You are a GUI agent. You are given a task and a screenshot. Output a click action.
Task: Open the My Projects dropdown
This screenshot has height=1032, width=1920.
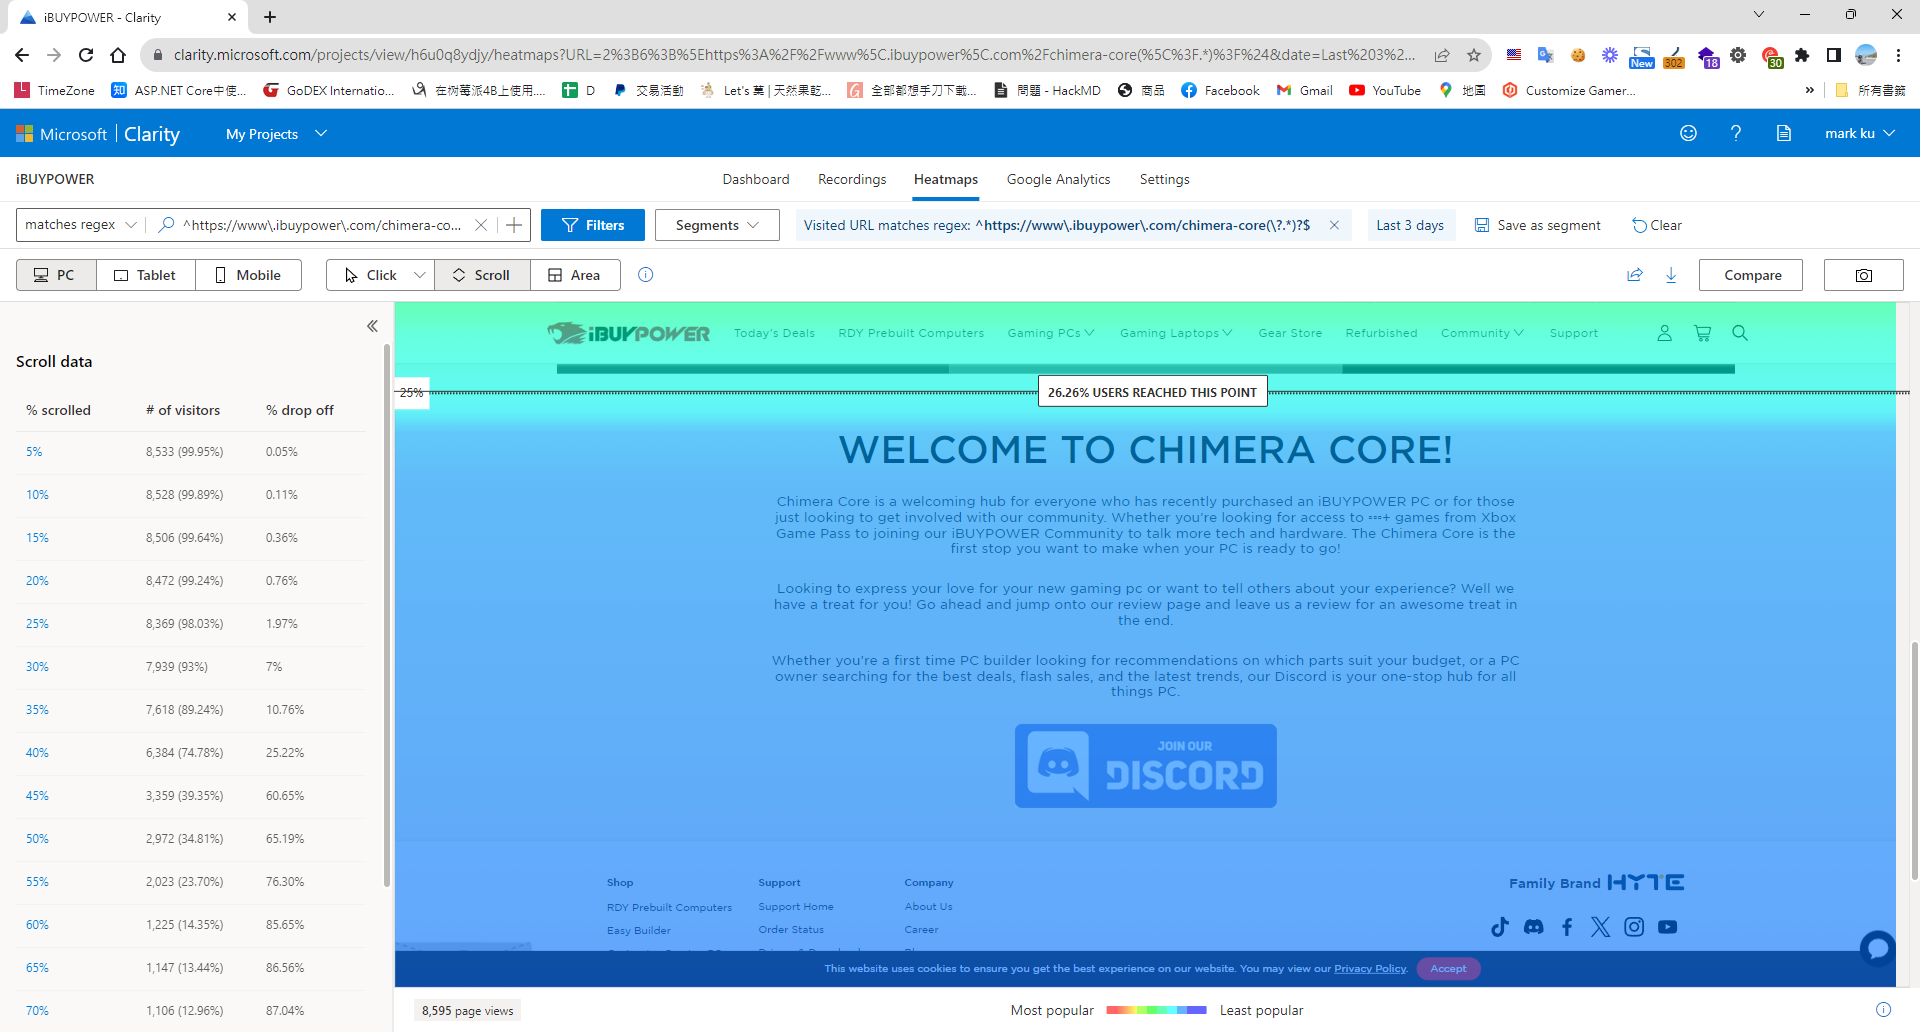(x=276, y=134)
